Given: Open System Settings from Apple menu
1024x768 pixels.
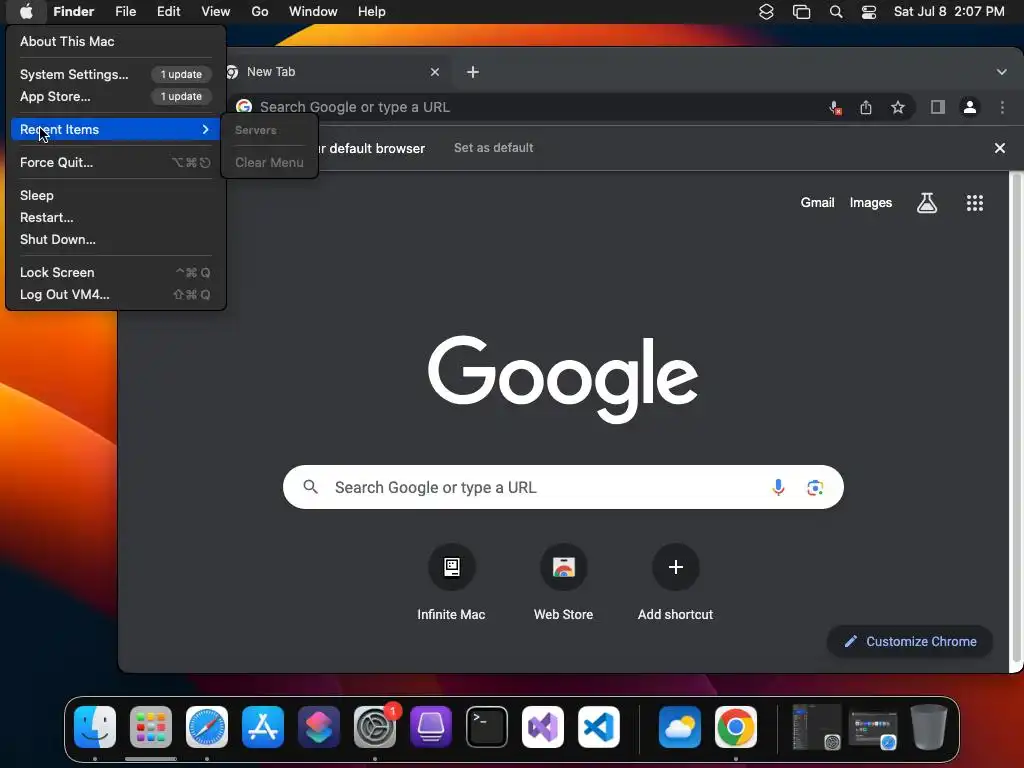Looking at the screenshot, I should [x=115, y=74].
